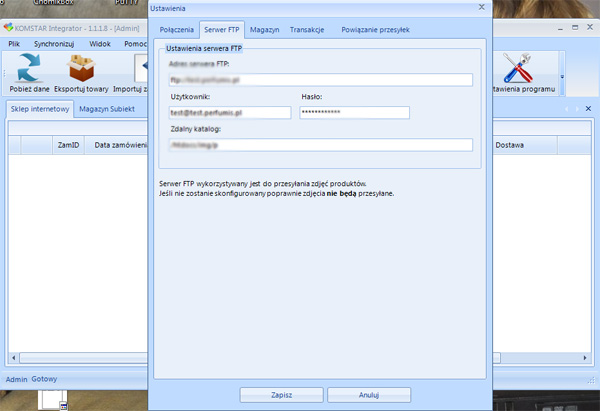The image size is (600, 411).
Task: Click the Zapisz button
Action: click(281, 395)
